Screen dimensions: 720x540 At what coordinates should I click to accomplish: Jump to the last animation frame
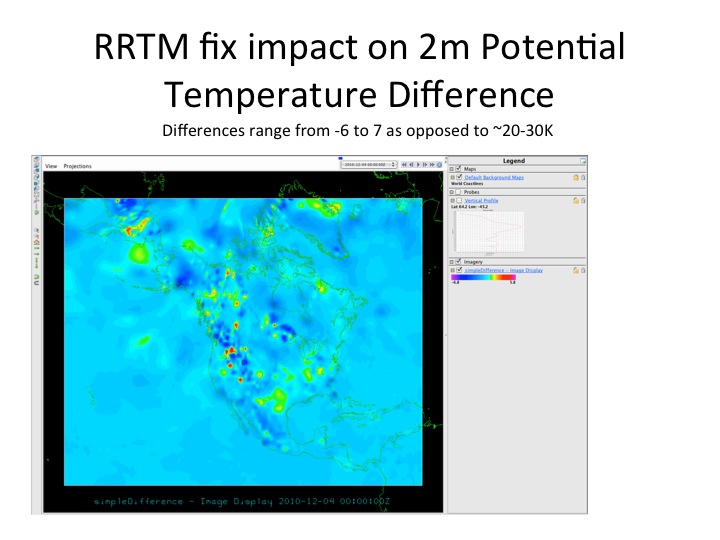pos(434,164)
